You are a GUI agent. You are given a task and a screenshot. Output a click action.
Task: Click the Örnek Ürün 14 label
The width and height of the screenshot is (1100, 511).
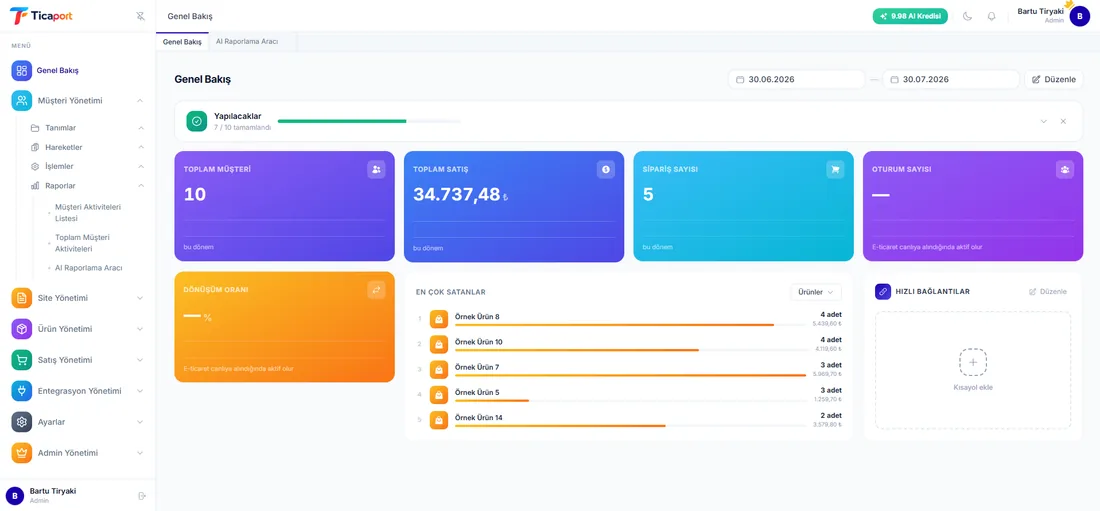click(x=480, y=418)
